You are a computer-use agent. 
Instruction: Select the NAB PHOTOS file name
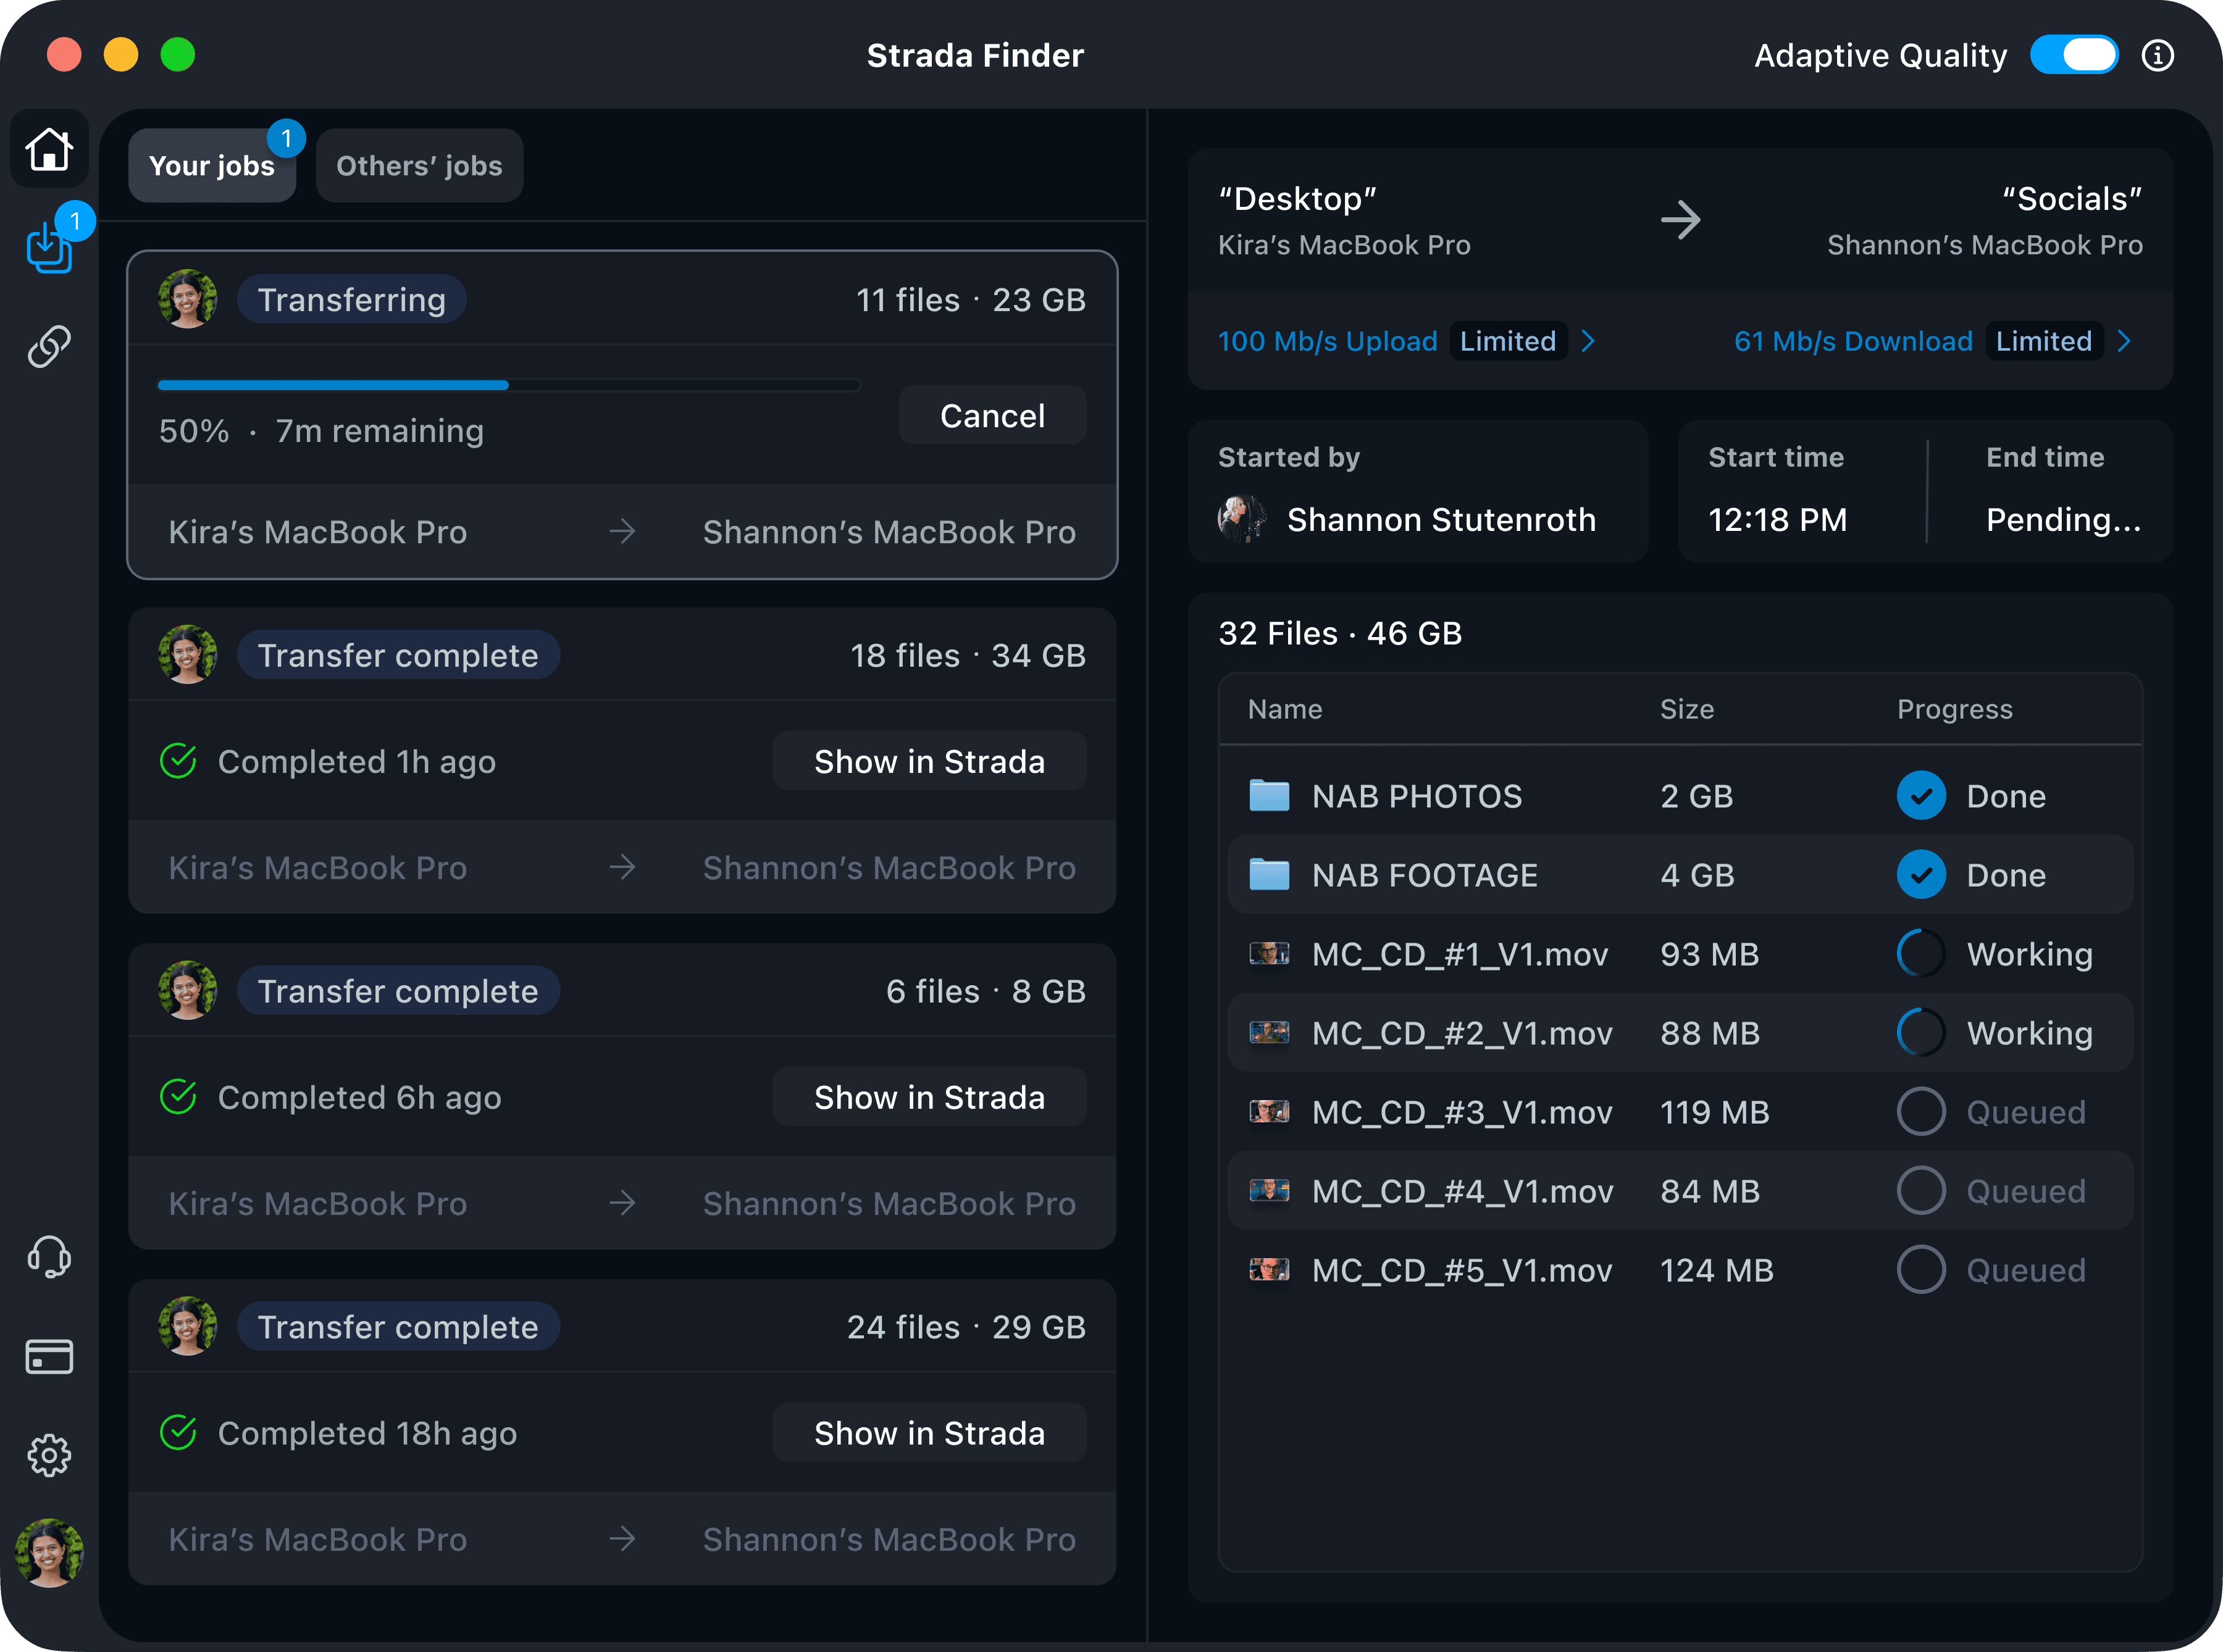tap(1417, 796)
